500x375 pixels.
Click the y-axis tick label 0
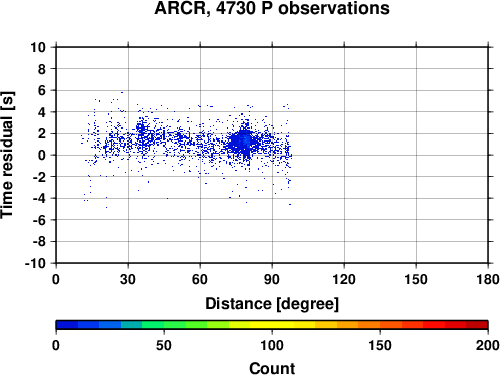(x=42, y=155)
